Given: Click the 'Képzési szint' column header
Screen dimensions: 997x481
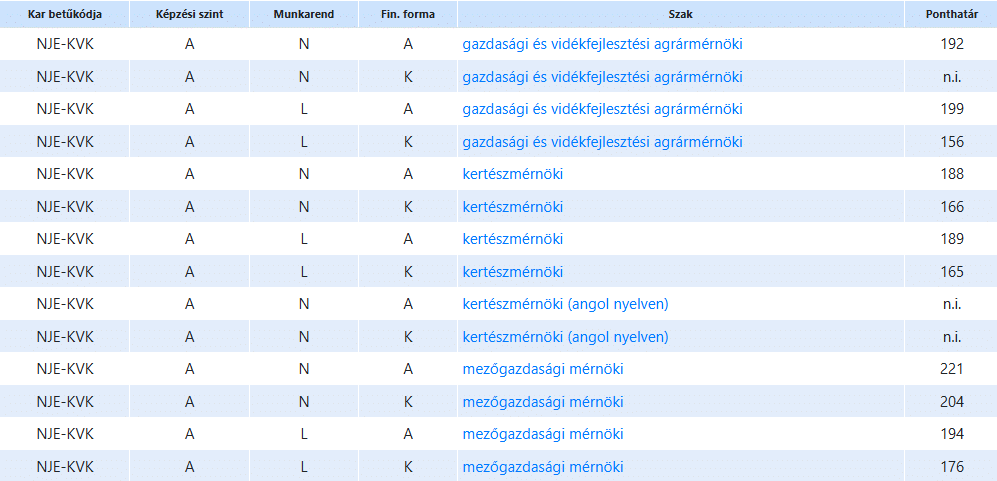Looking at the screenshot, I should (189, 15).
